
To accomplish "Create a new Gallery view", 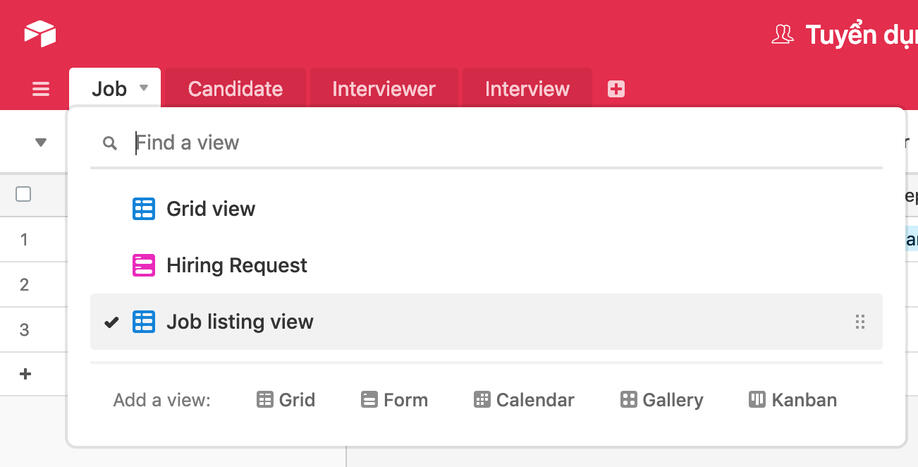I will (x=661, y=400).
